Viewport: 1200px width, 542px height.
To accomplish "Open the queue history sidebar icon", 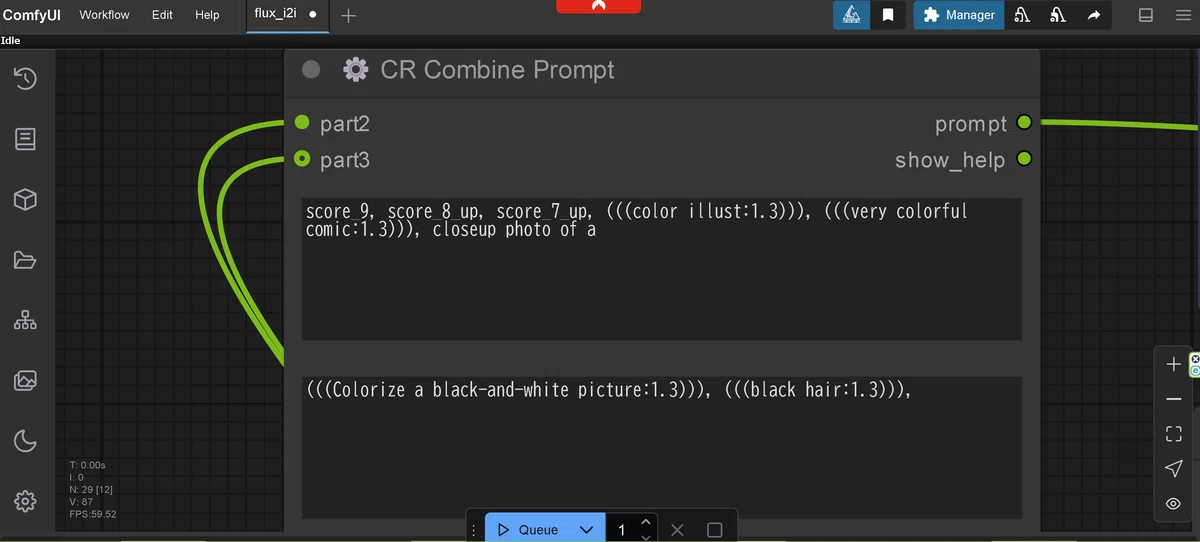I will pyautogui.click(x=25, y=78).
